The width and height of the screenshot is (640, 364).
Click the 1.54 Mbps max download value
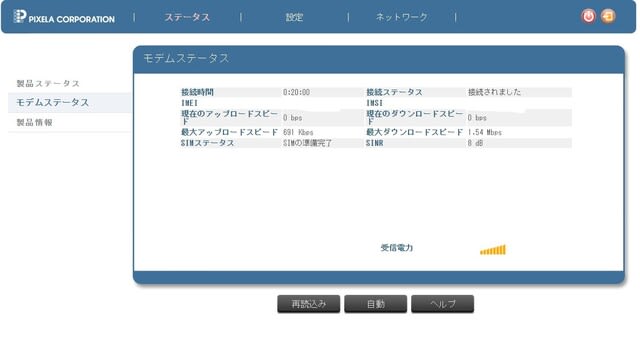click(x=484, y=132)
